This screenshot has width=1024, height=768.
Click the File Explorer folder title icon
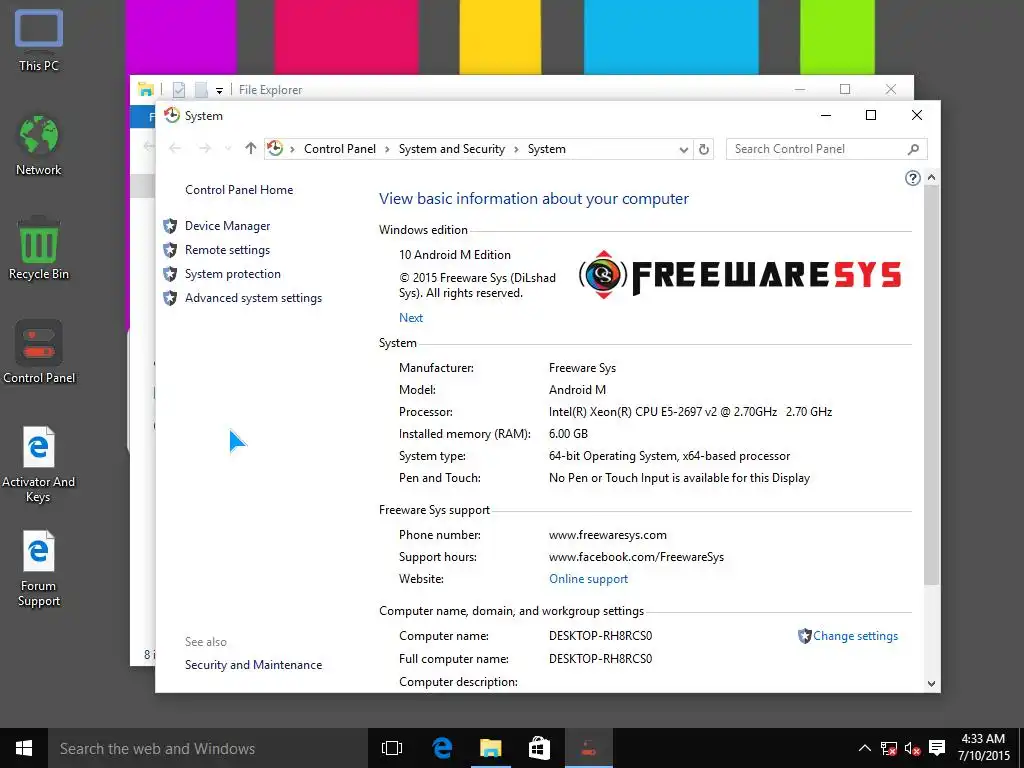tap(146, 89)
